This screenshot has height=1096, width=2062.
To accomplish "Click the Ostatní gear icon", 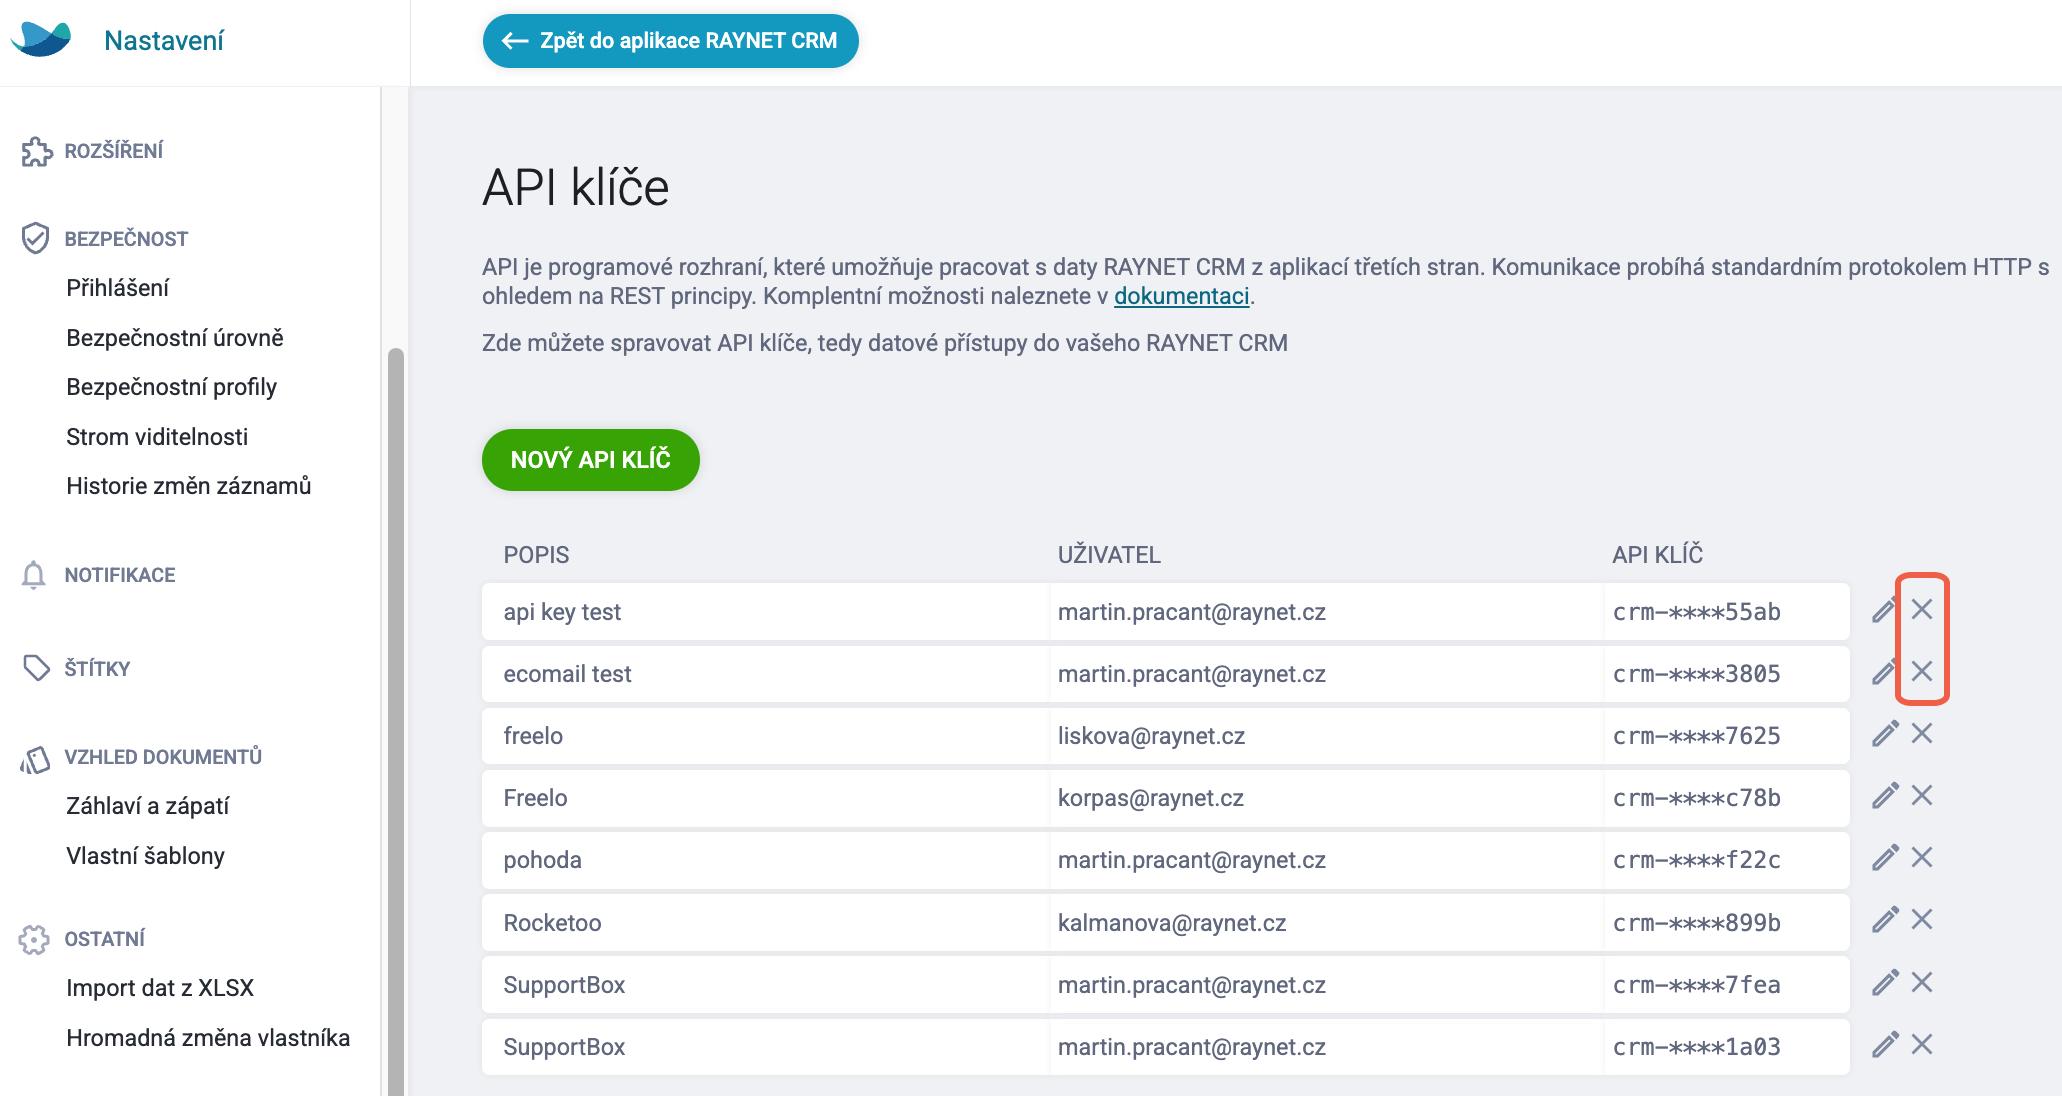I will point(34,939).
